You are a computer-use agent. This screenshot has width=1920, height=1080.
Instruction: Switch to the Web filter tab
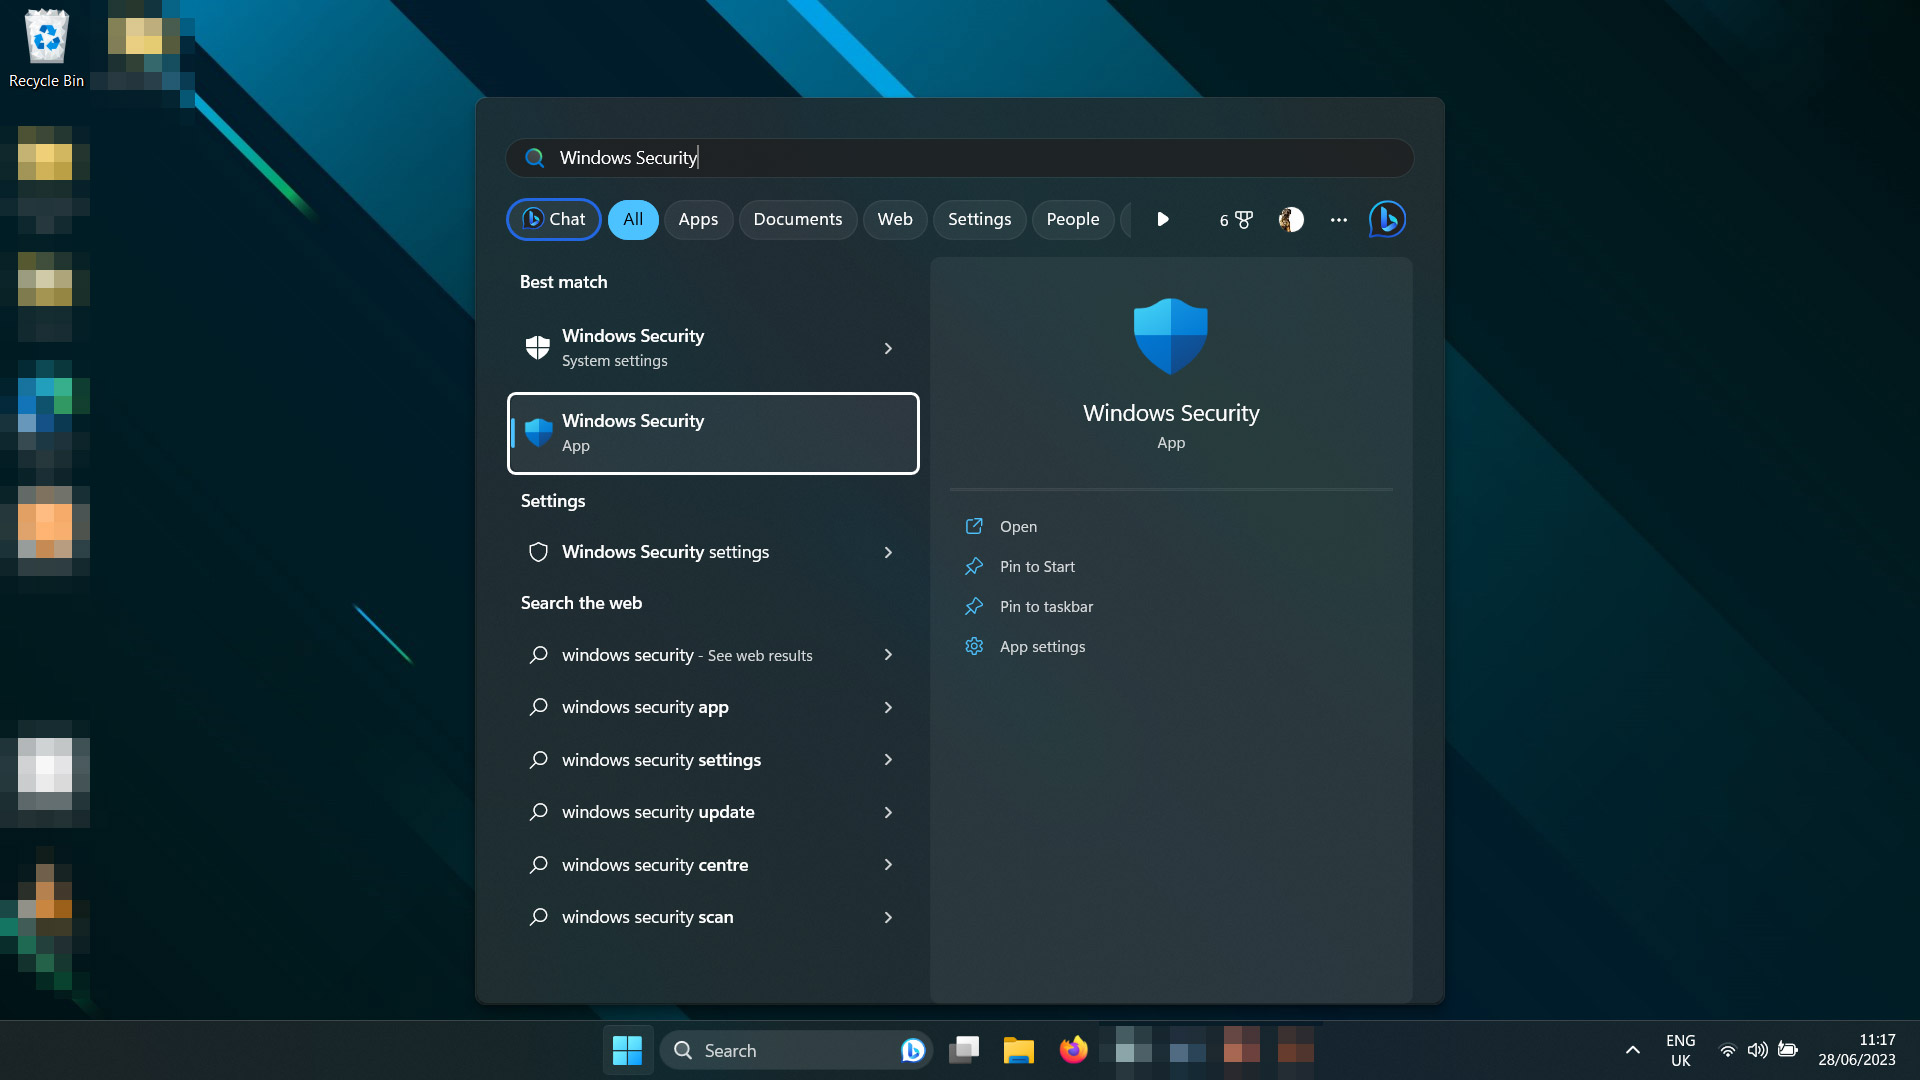[895, 219]
